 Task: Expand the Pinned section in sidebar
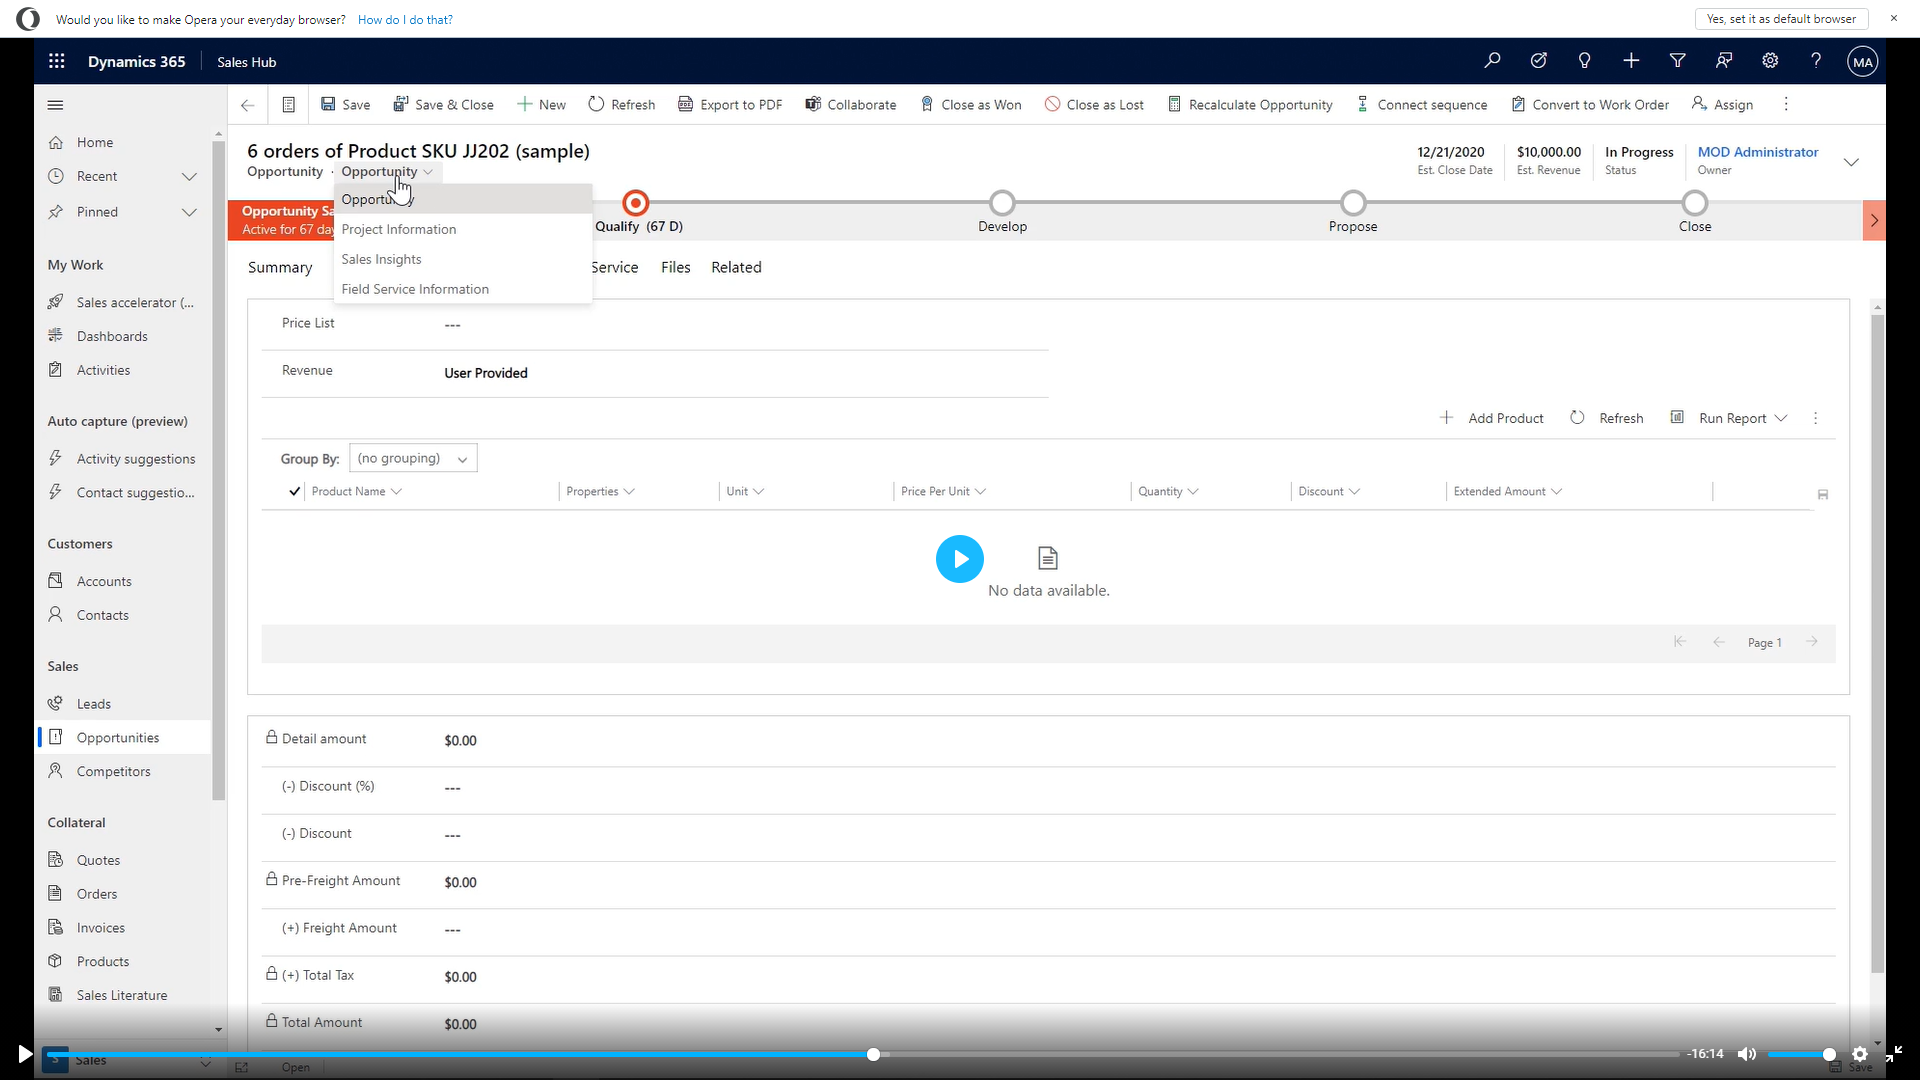tap(189, 212)
